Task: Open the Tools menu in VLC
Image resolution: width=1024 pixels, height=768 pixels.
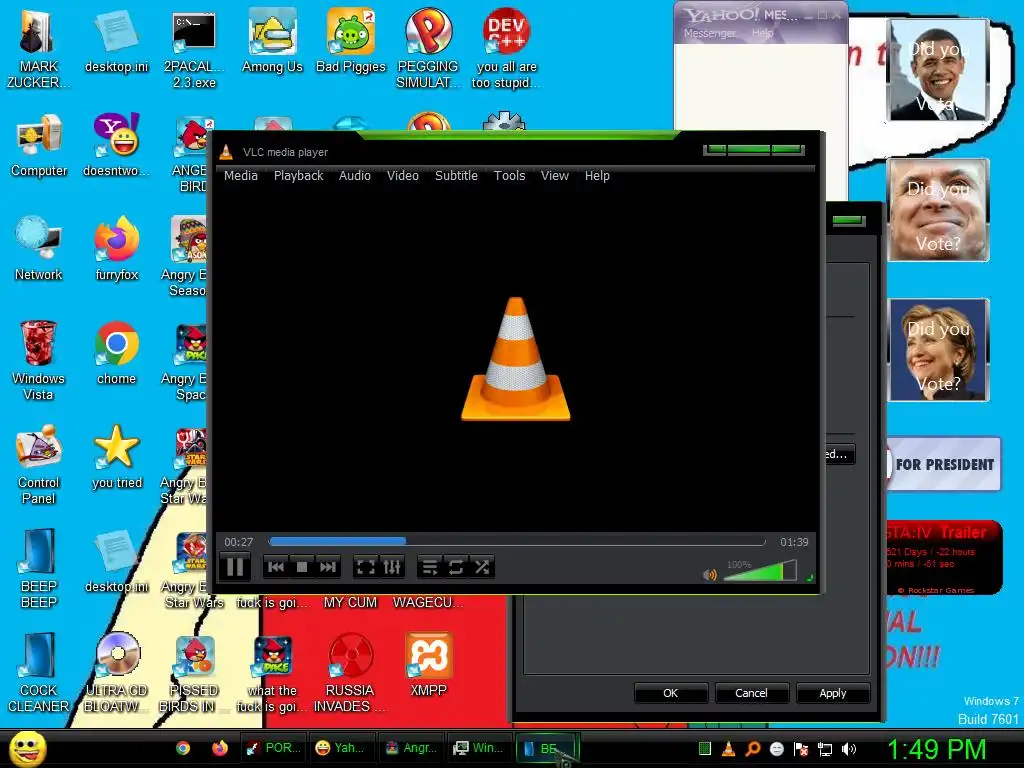Action: (x=509, y=176)
